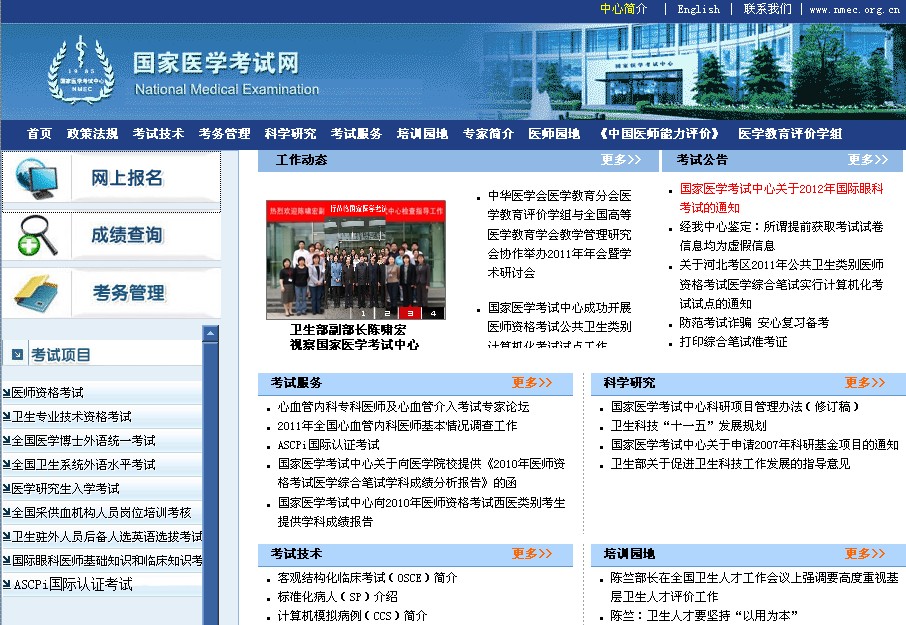Click 更多>> in 考试技术 section header
Viewport: 906px width, 625px height.
pos(532,553)
